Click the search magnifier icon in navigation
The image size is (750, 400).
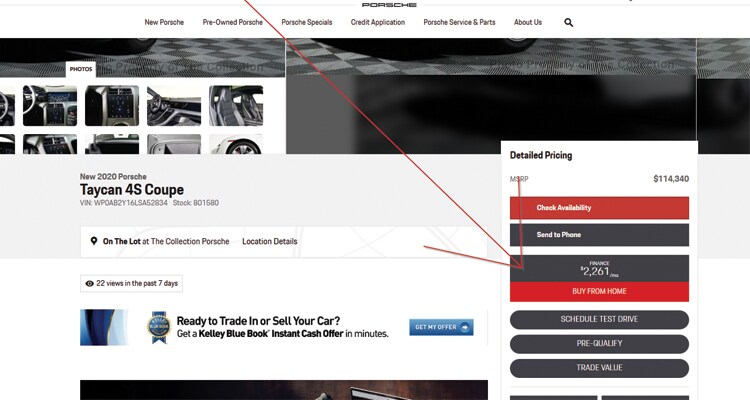(568, 22)
